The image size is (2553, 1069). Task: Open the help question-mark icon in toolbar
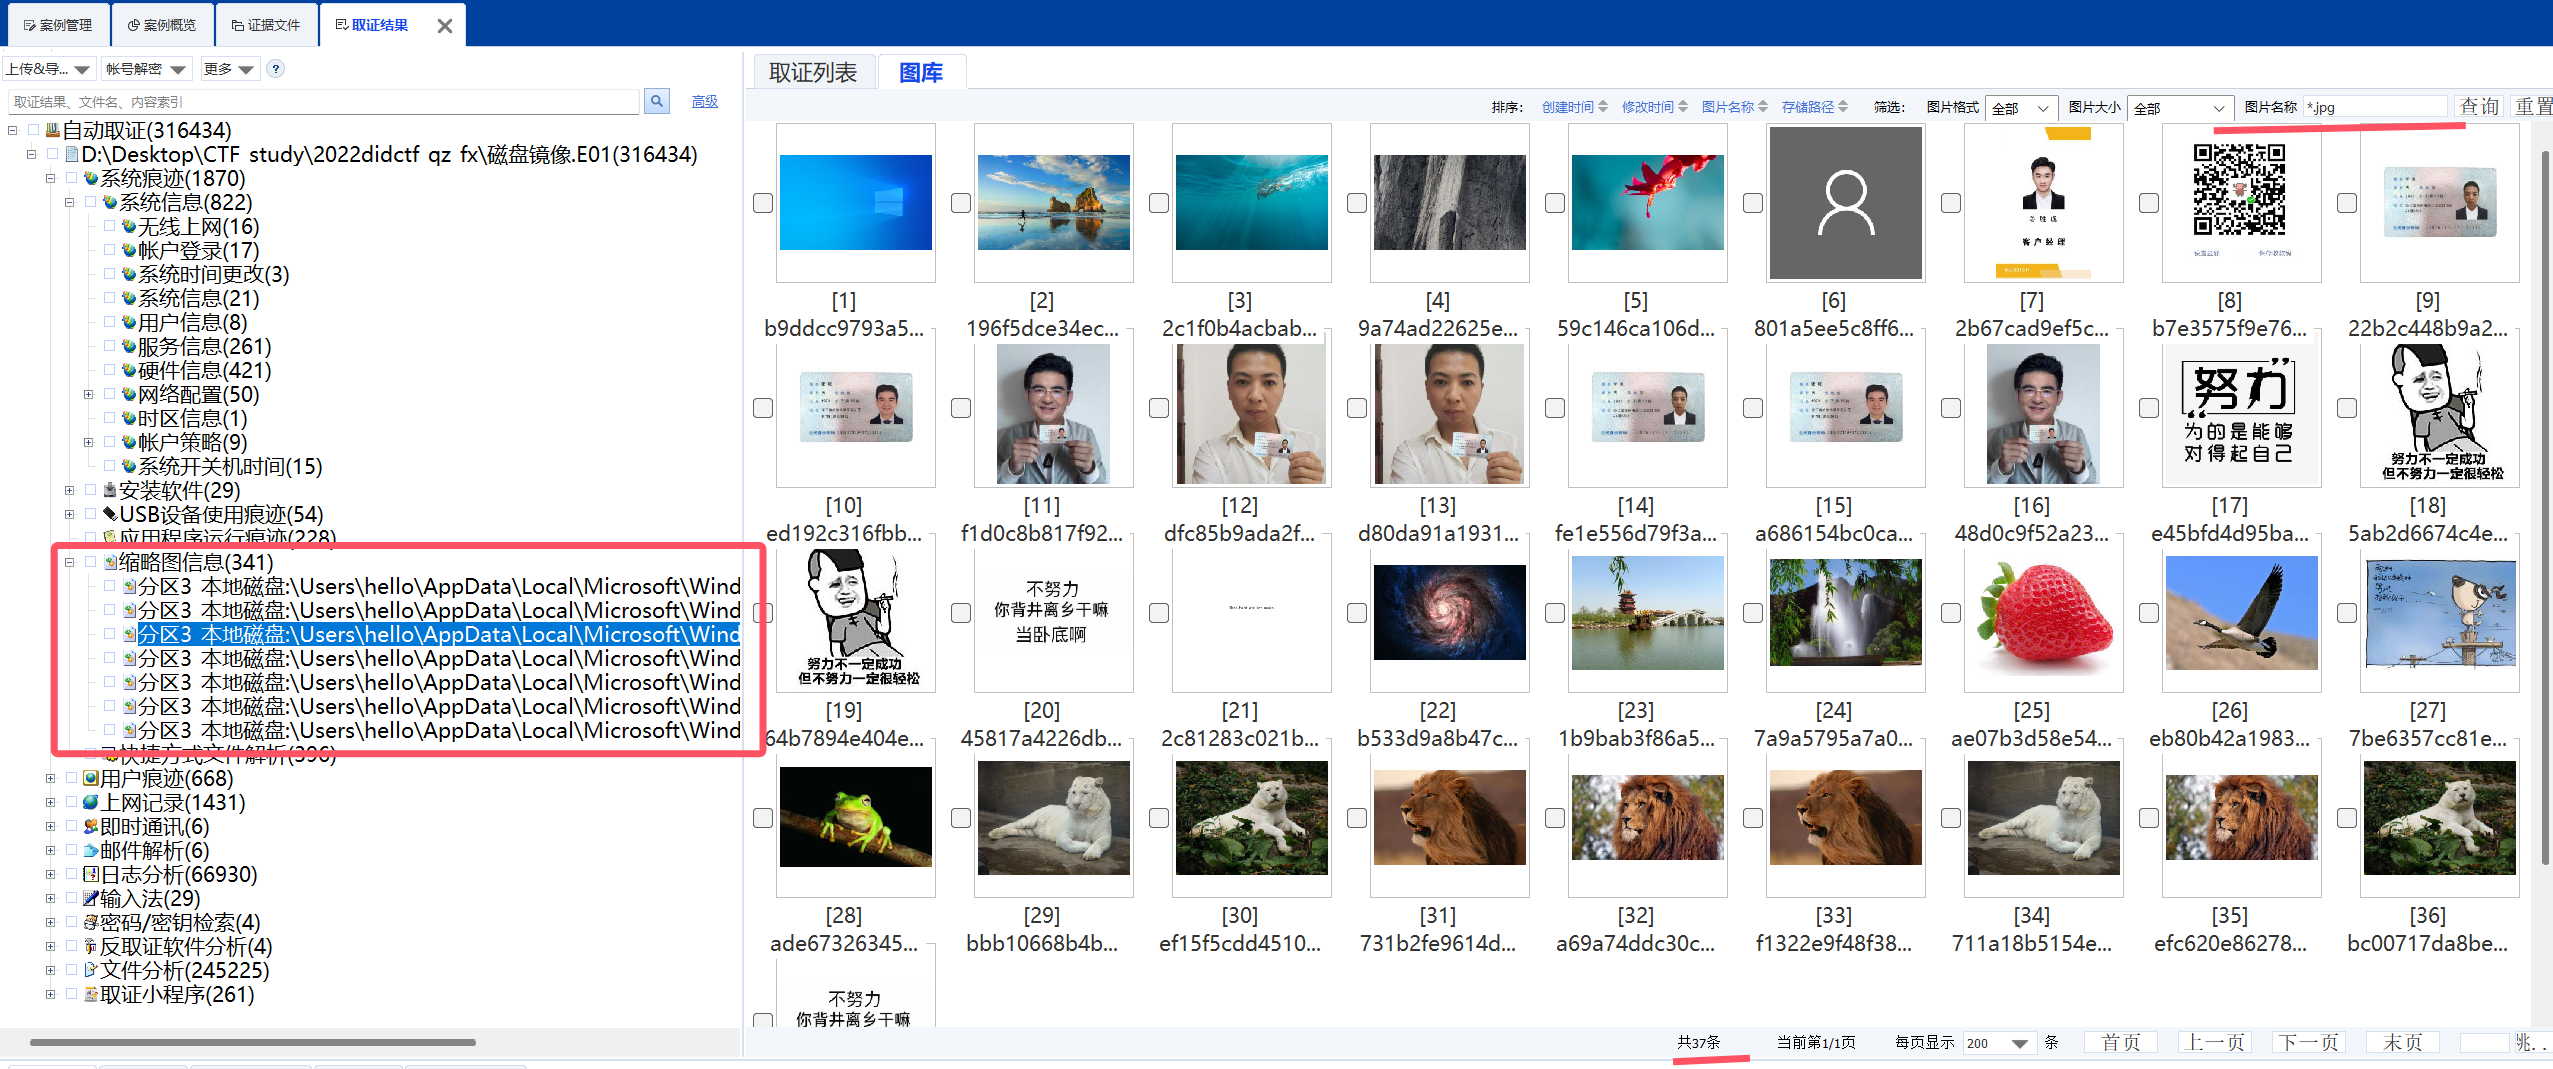pyautogui.click(x=276, y=69)
